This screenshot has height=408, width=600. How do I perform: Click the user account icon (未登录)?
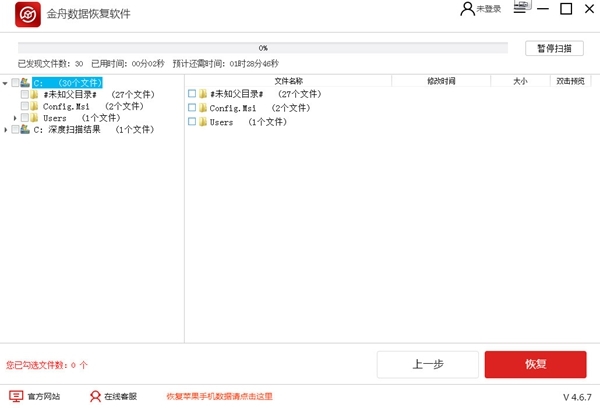click(467, 9)
